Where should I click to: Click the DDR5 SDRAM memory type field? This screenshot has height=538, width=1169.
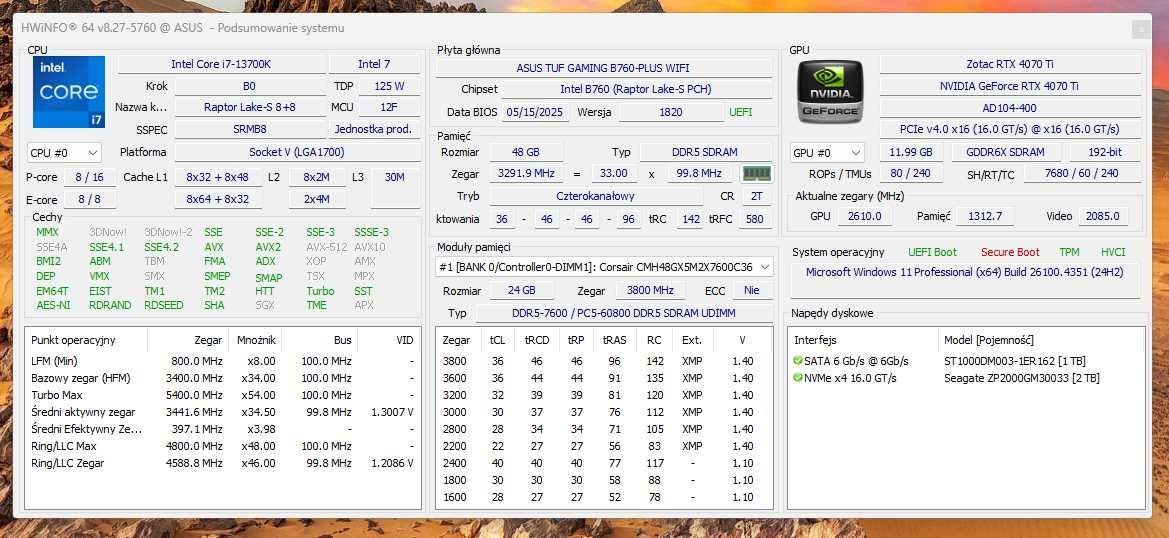click(705, 153)
